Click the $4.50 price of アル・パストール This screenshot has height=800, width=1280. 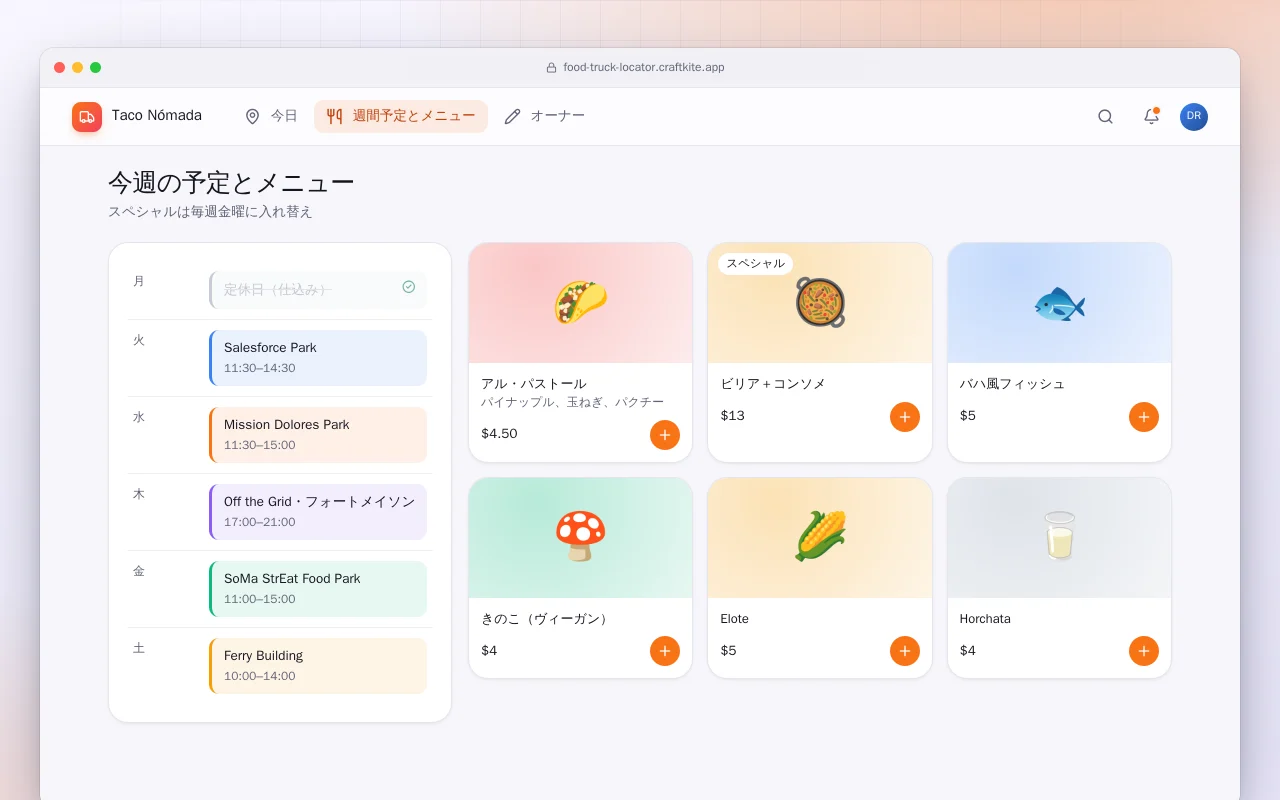499,434
